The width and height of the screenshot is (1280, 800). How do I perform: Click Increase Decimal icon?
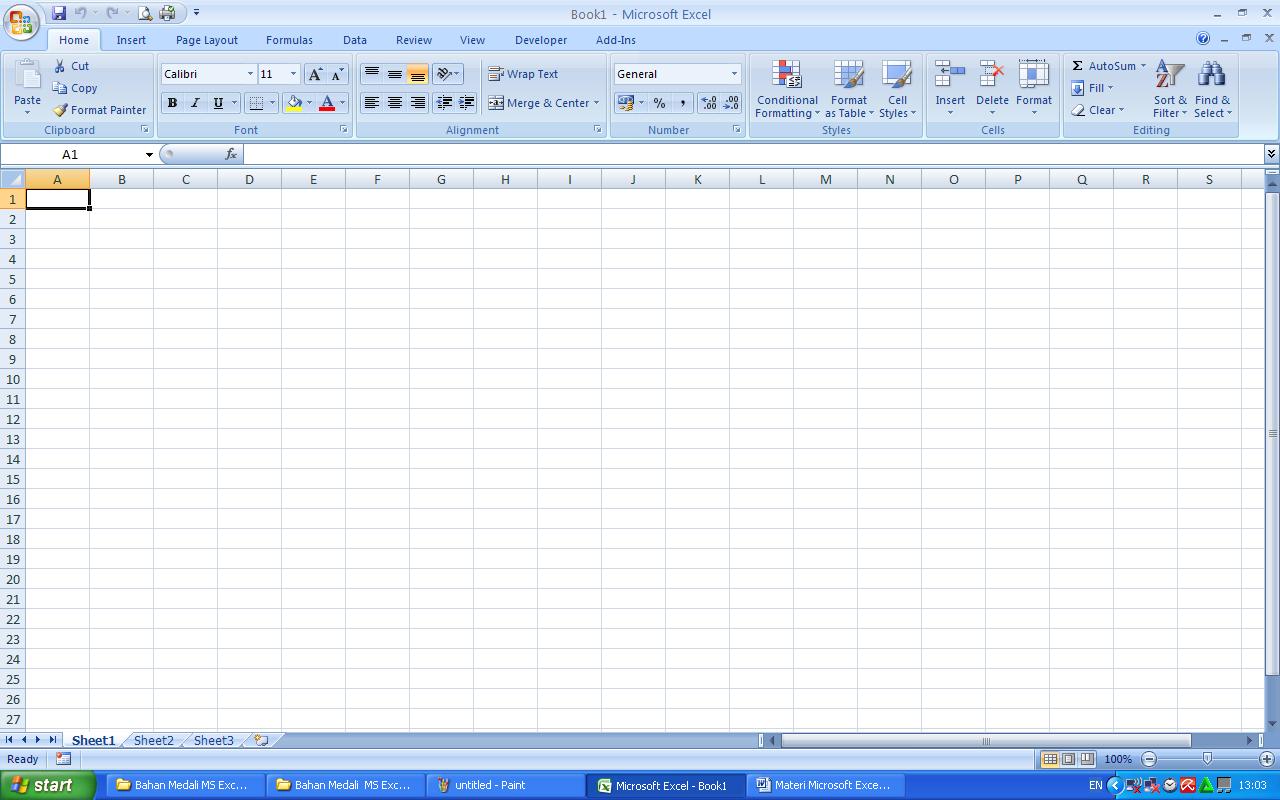pyautogui.click(x=709, y=103)
